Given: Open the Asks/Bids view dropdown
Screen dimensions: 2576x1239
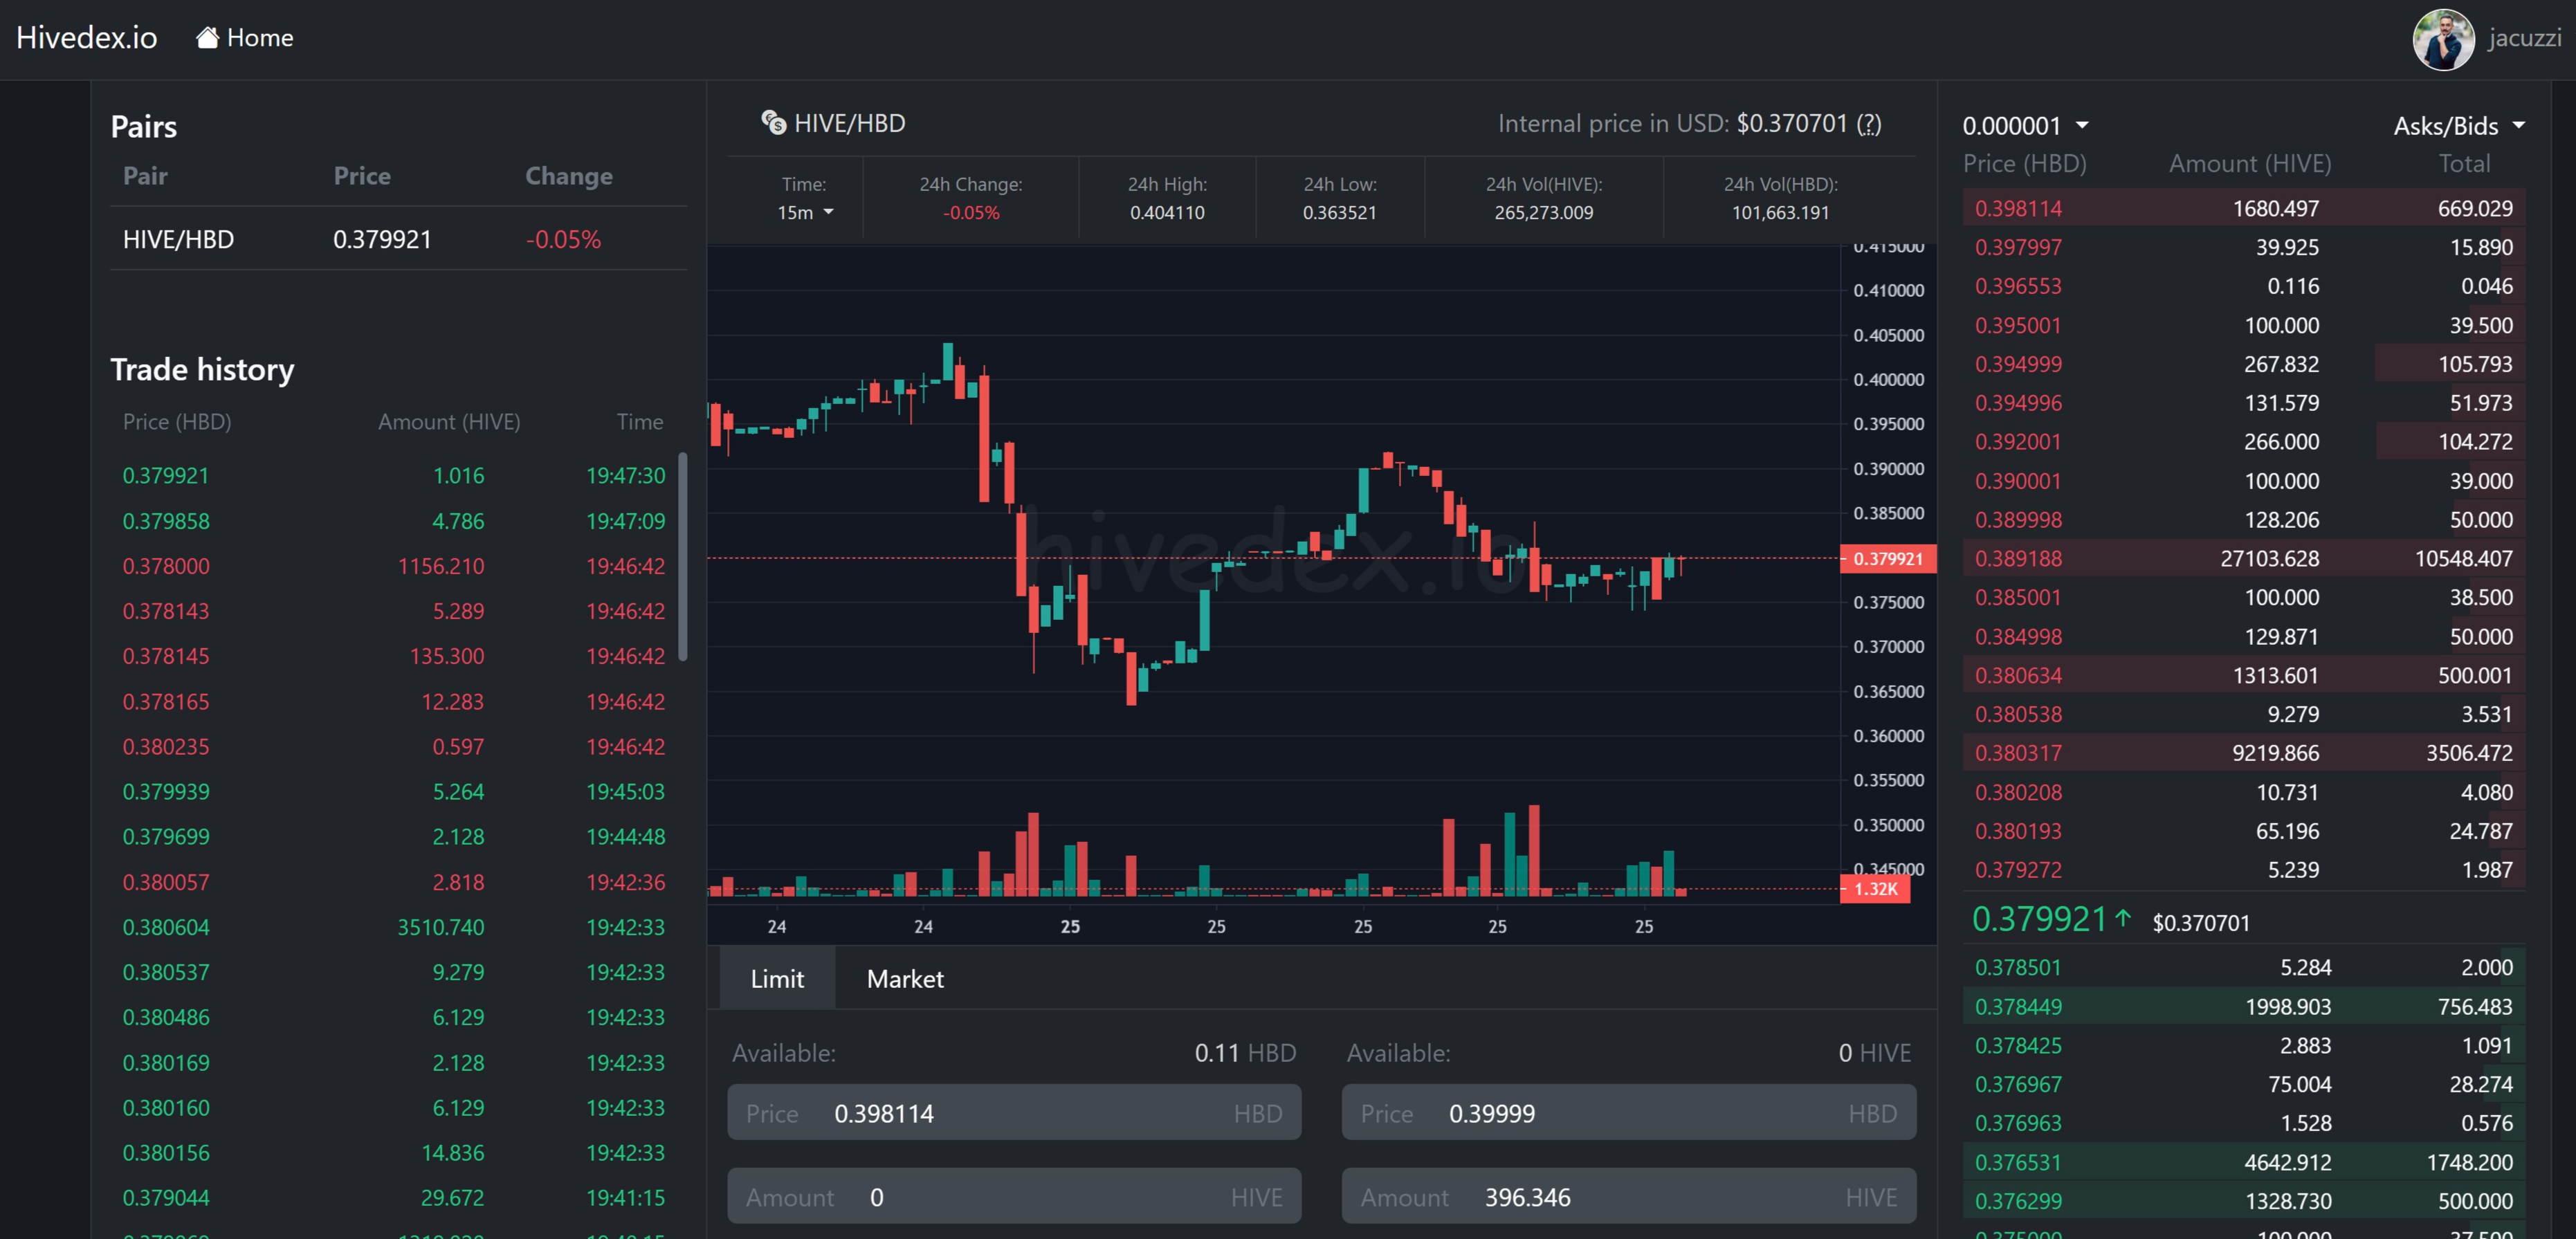Looking at the screenshot, I should point(2459,126).
